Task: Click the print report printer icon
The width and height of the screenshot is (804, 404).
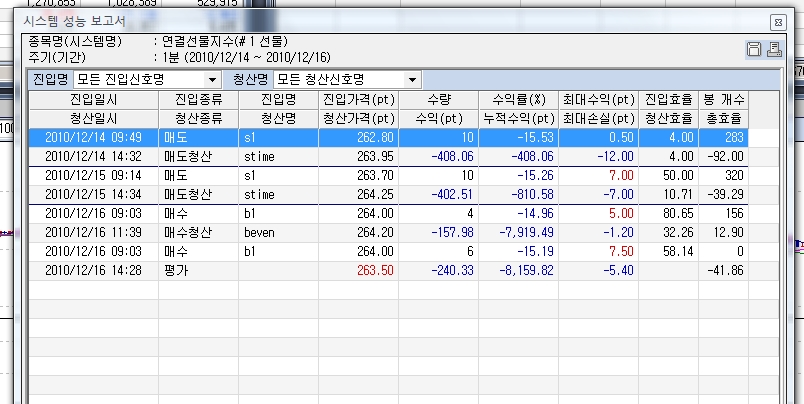Action: [773, 50]
